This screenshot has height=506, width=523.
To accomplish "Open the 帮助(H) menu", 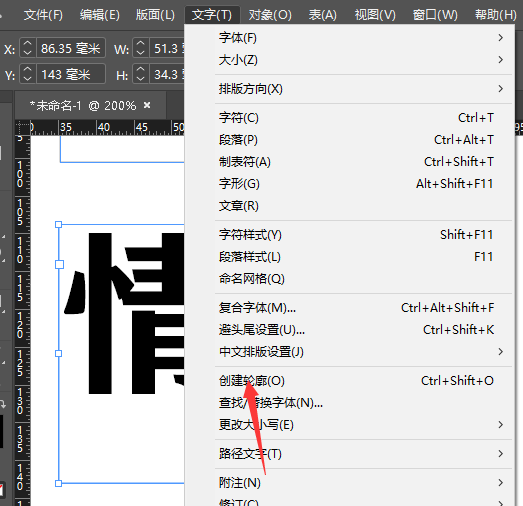I will point(495,15).
